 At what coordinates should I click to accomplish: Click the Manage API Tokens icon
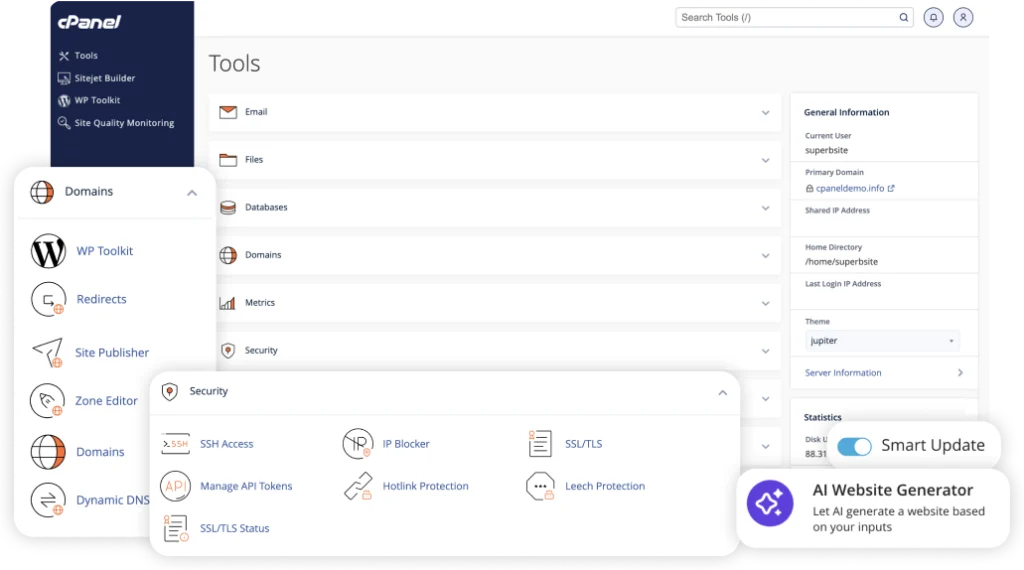[175, 486]
